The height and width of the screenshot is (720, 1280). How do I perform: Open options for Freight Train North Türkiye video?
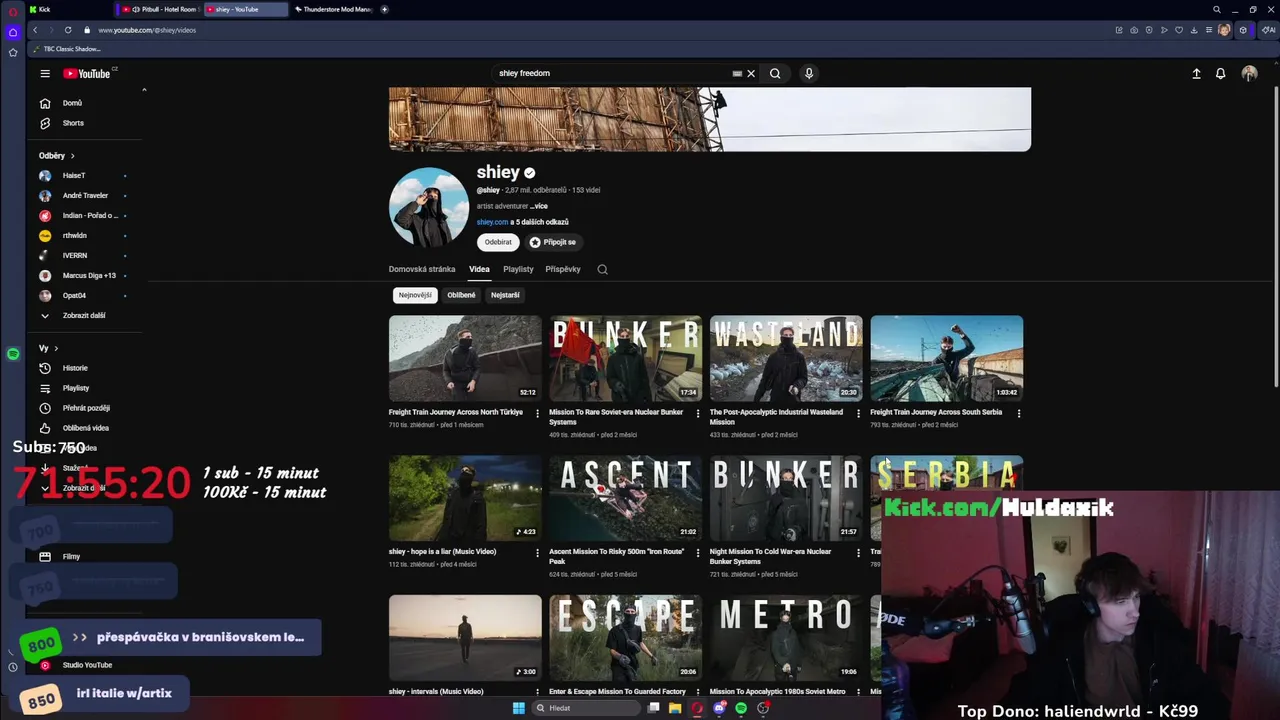(537, 413)
